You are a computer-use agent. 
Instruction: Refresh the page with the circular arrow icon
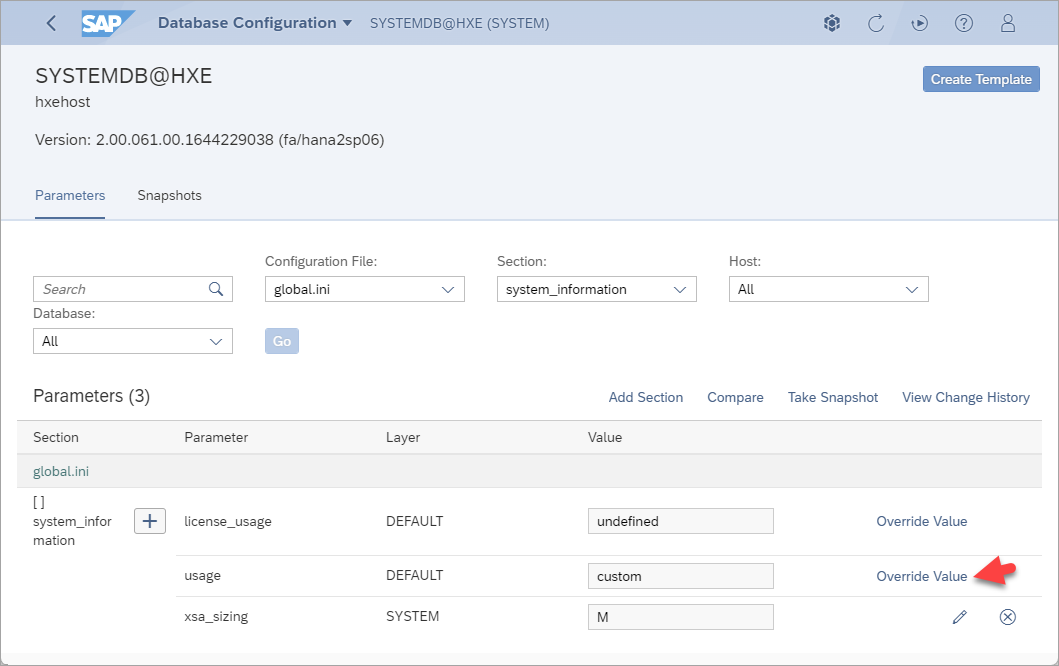point(875,24)
